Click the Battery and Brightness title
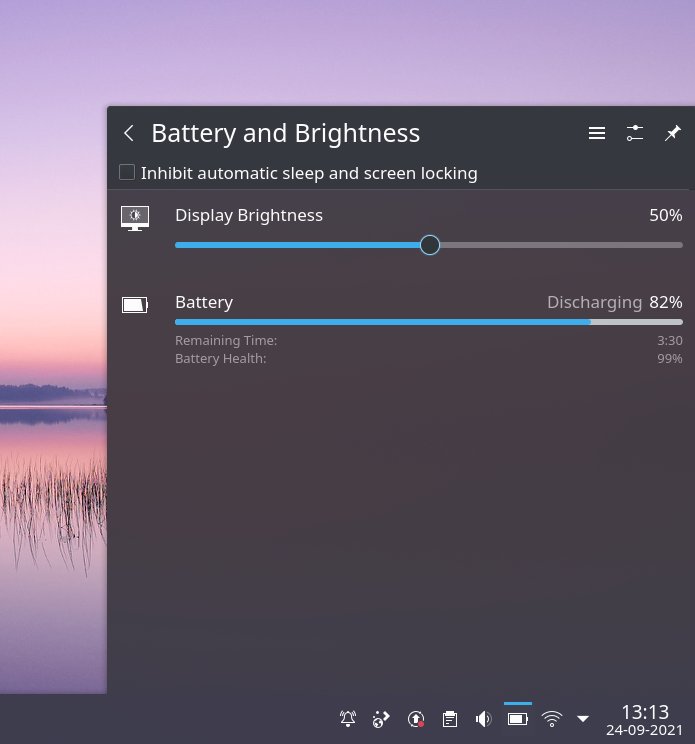 tap(286, 133)
